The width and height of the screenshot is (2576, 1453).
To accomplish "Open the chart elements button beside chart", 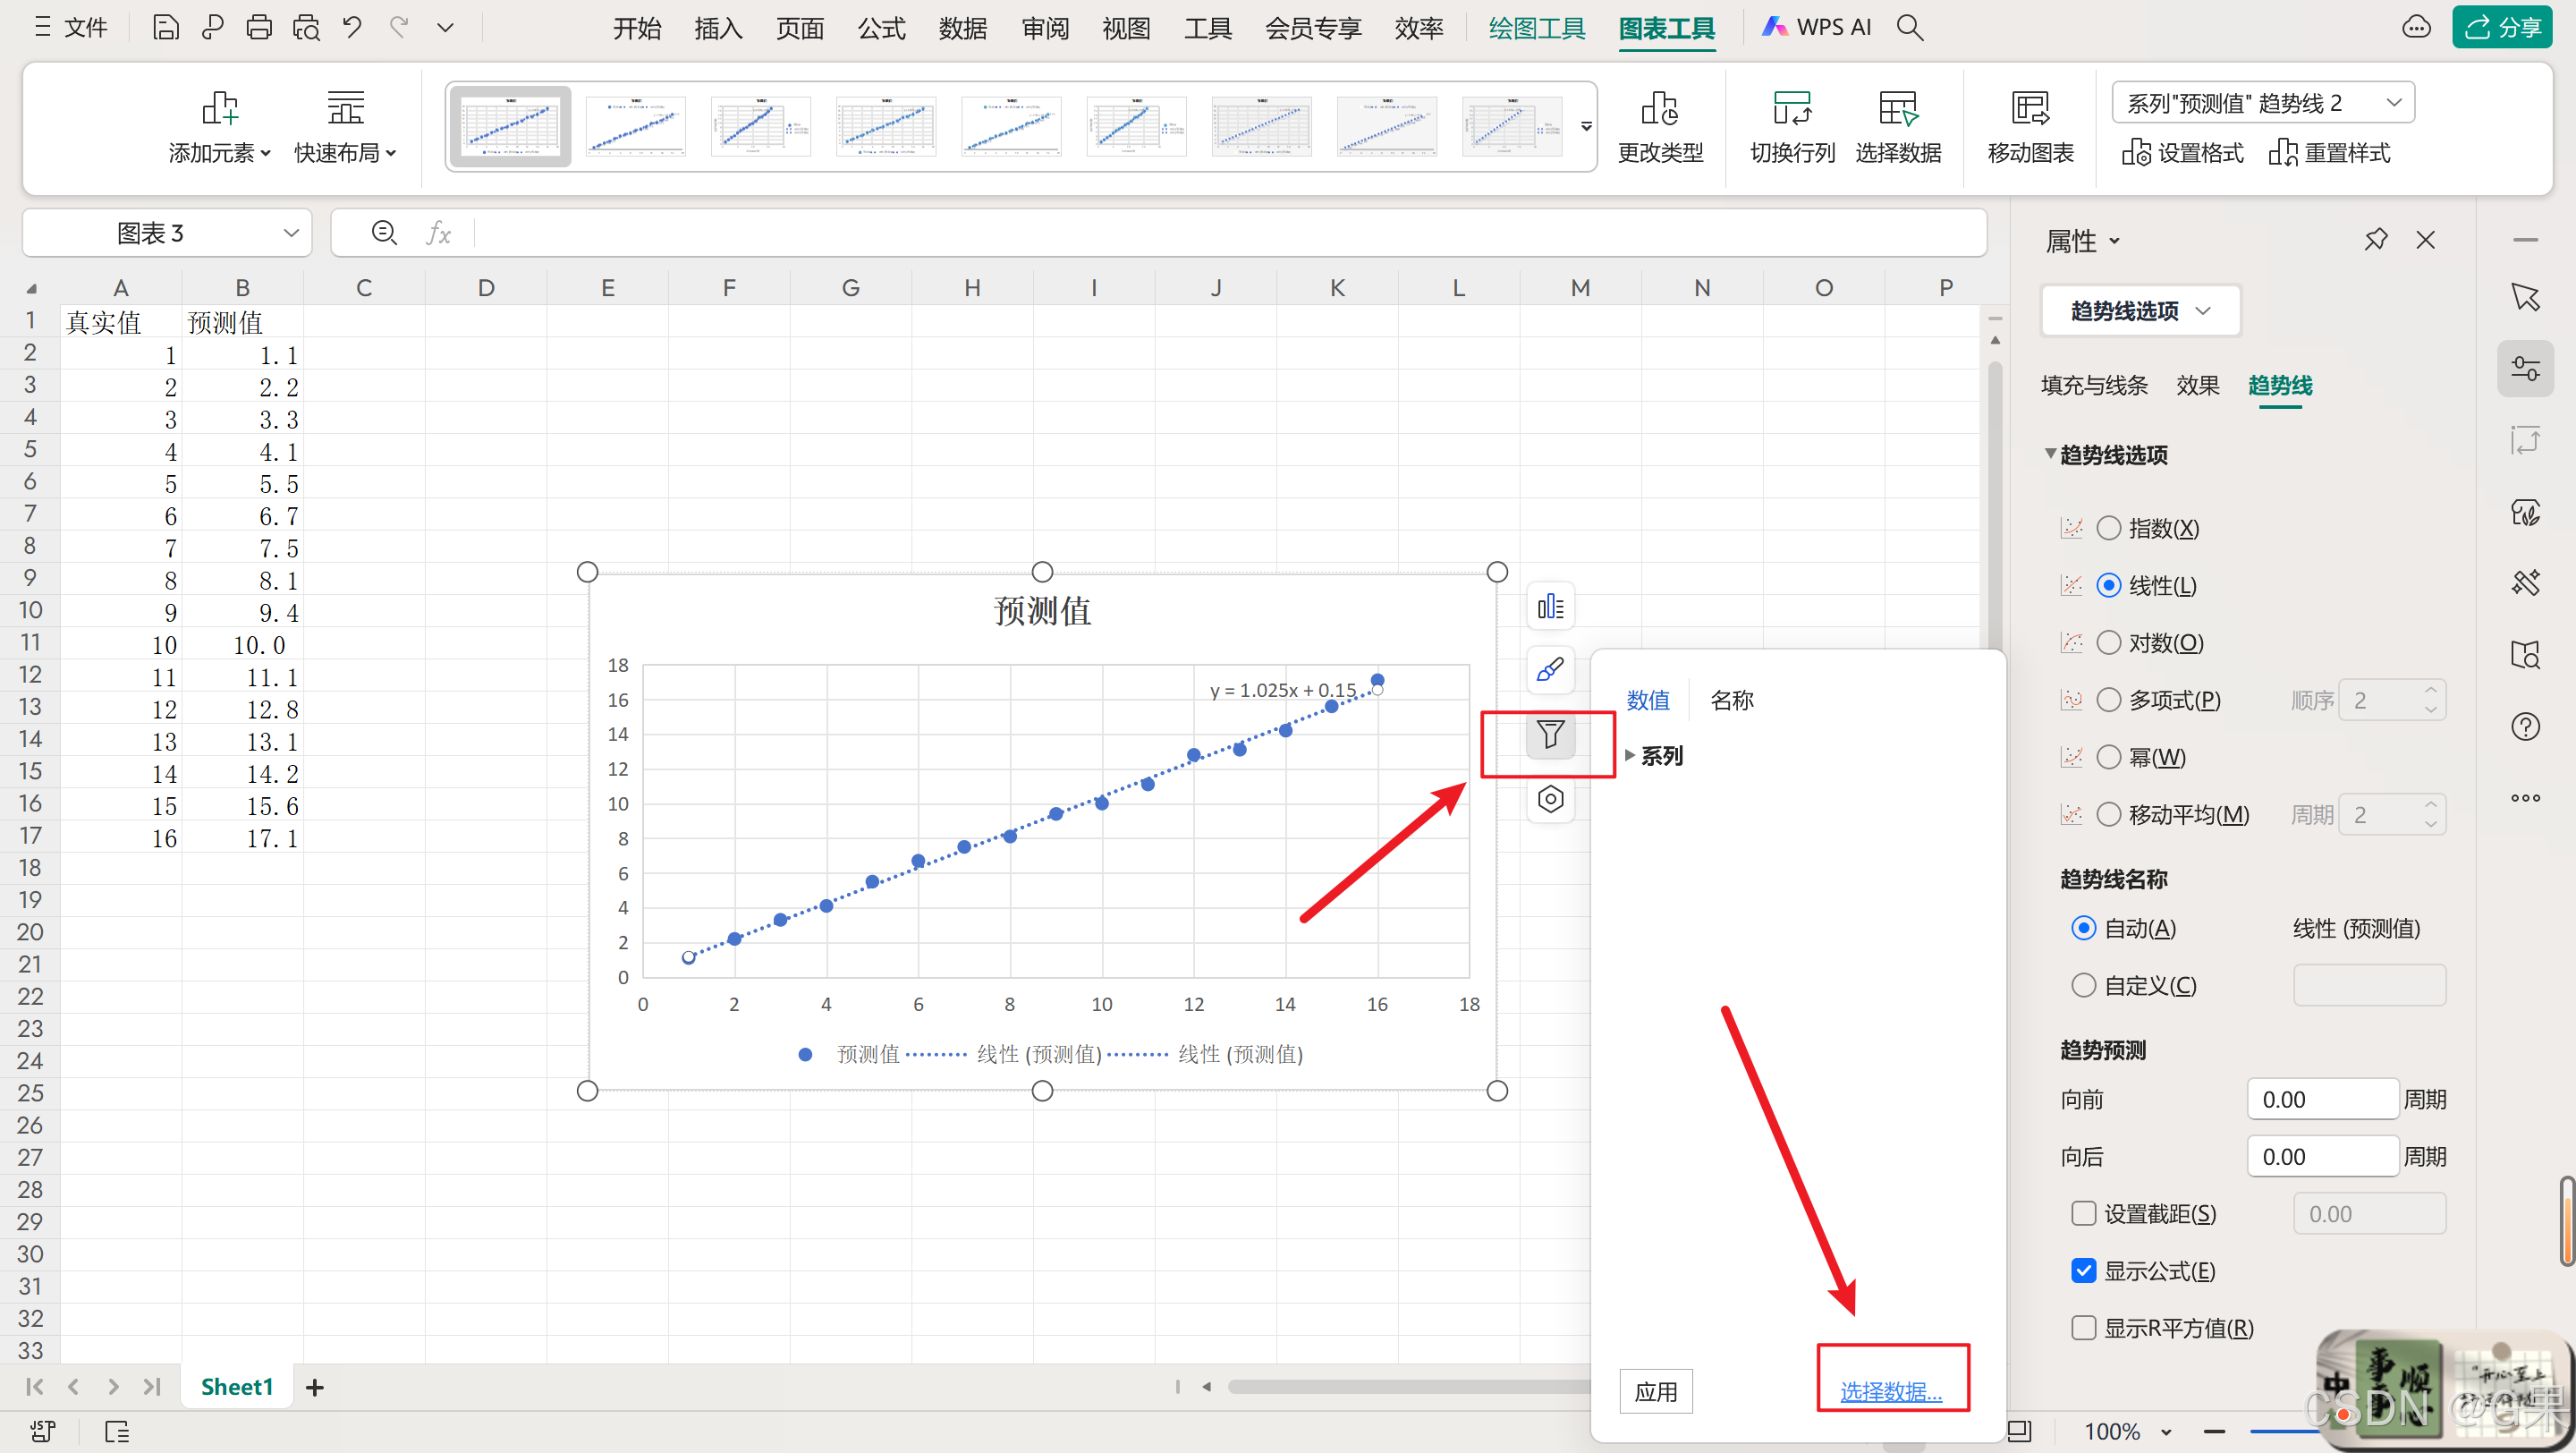I will (1551, 606).
